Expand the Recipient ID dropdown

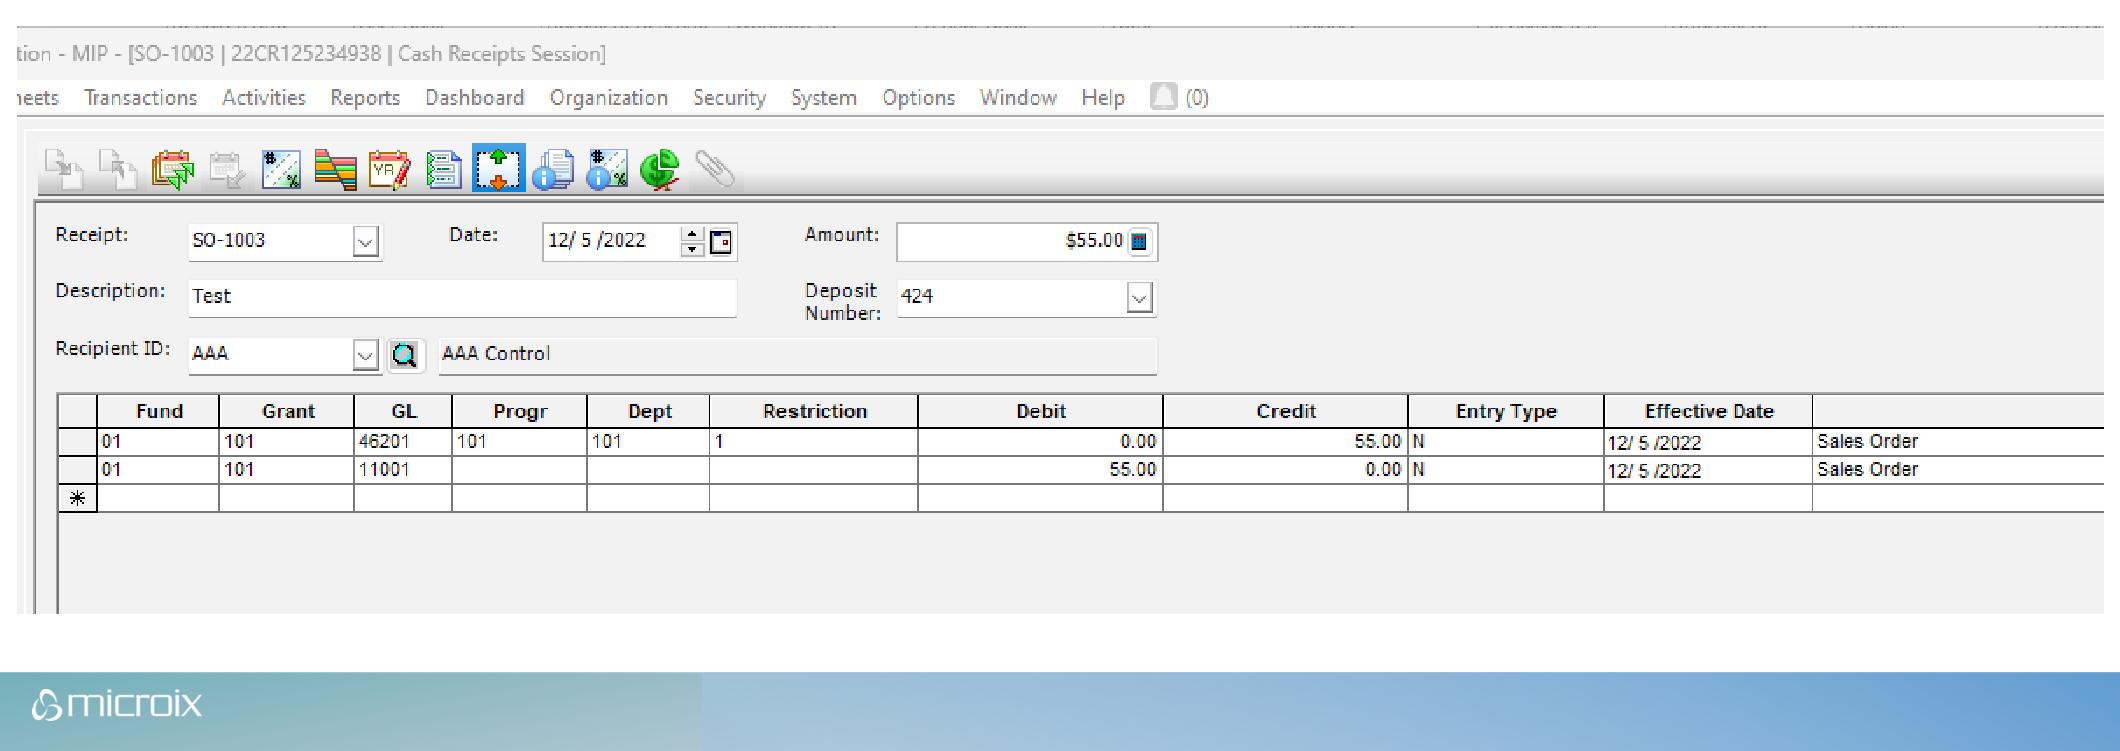pyautogui.click(x=366, y=355)
